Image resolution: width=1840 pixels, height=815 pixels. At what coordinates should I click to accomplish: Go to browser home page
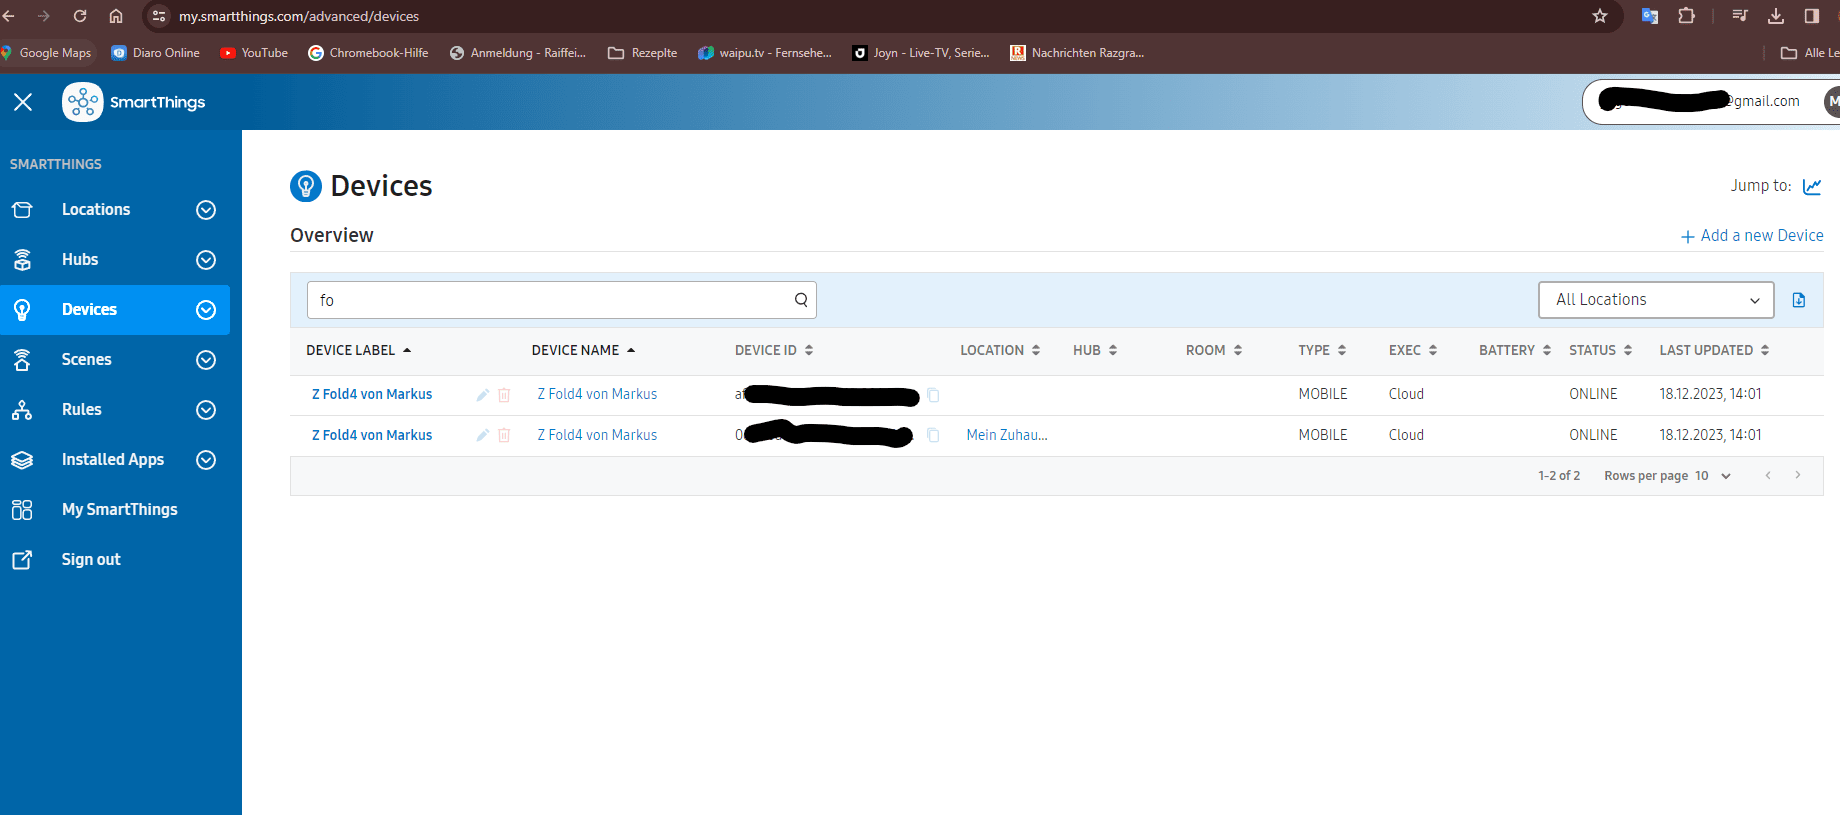(116, 16)
